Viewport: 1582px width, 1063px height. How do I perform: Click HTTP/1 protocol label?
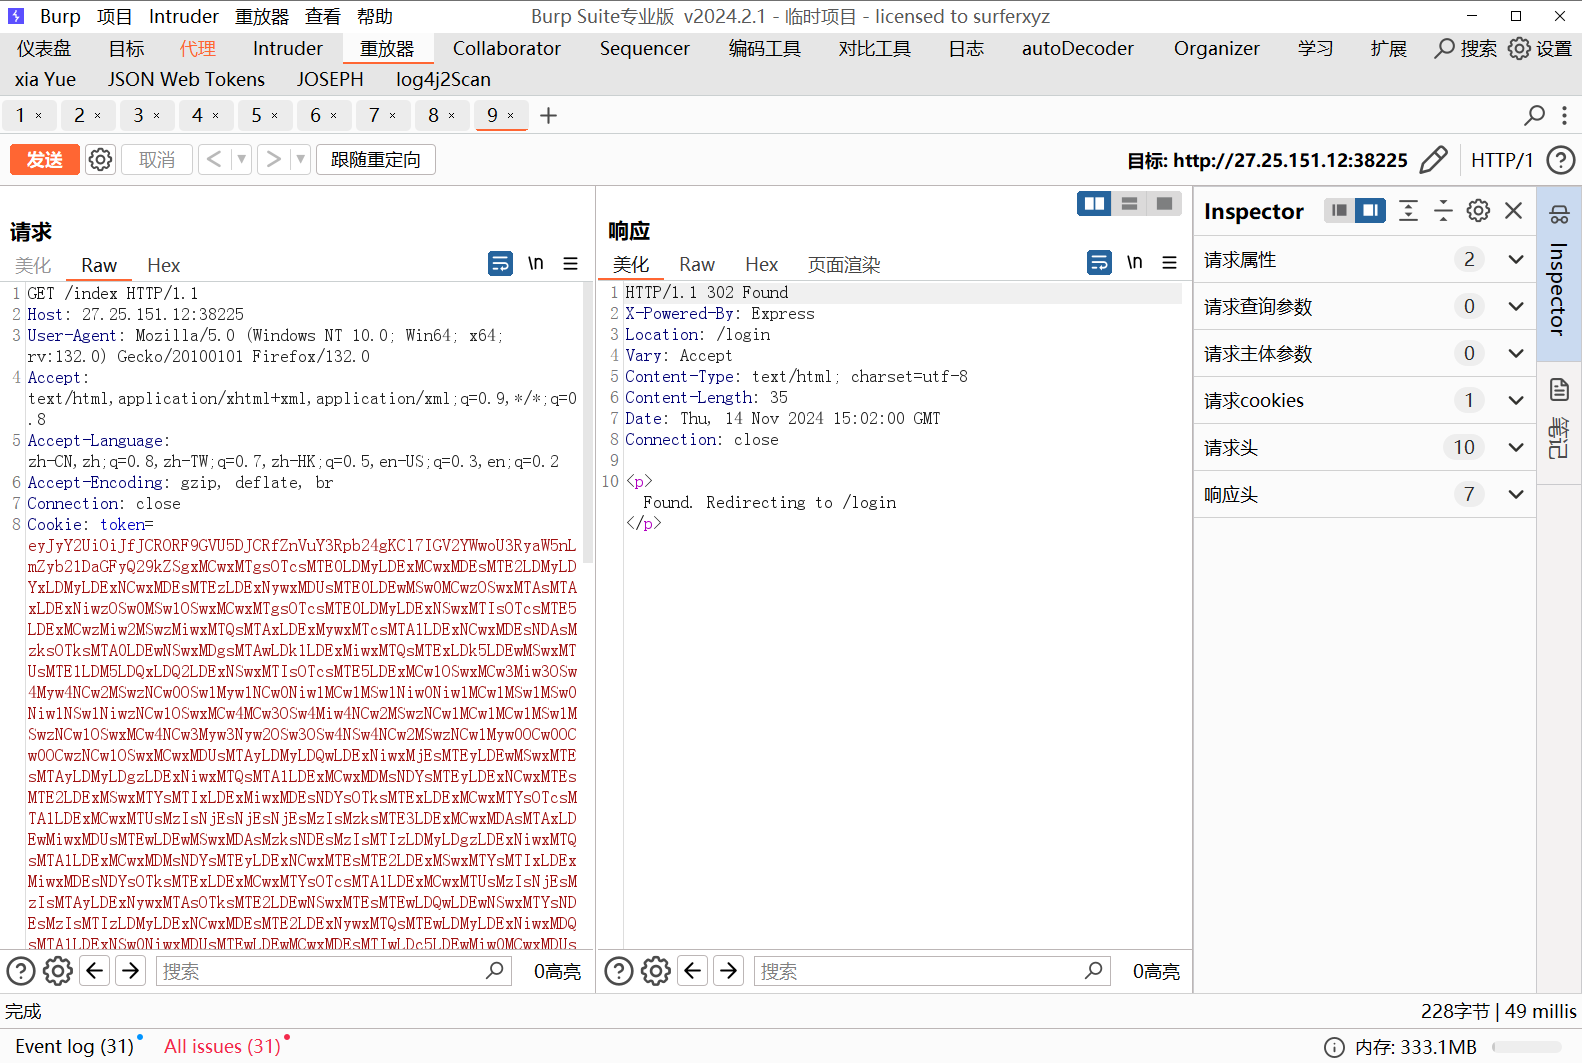1502,160
